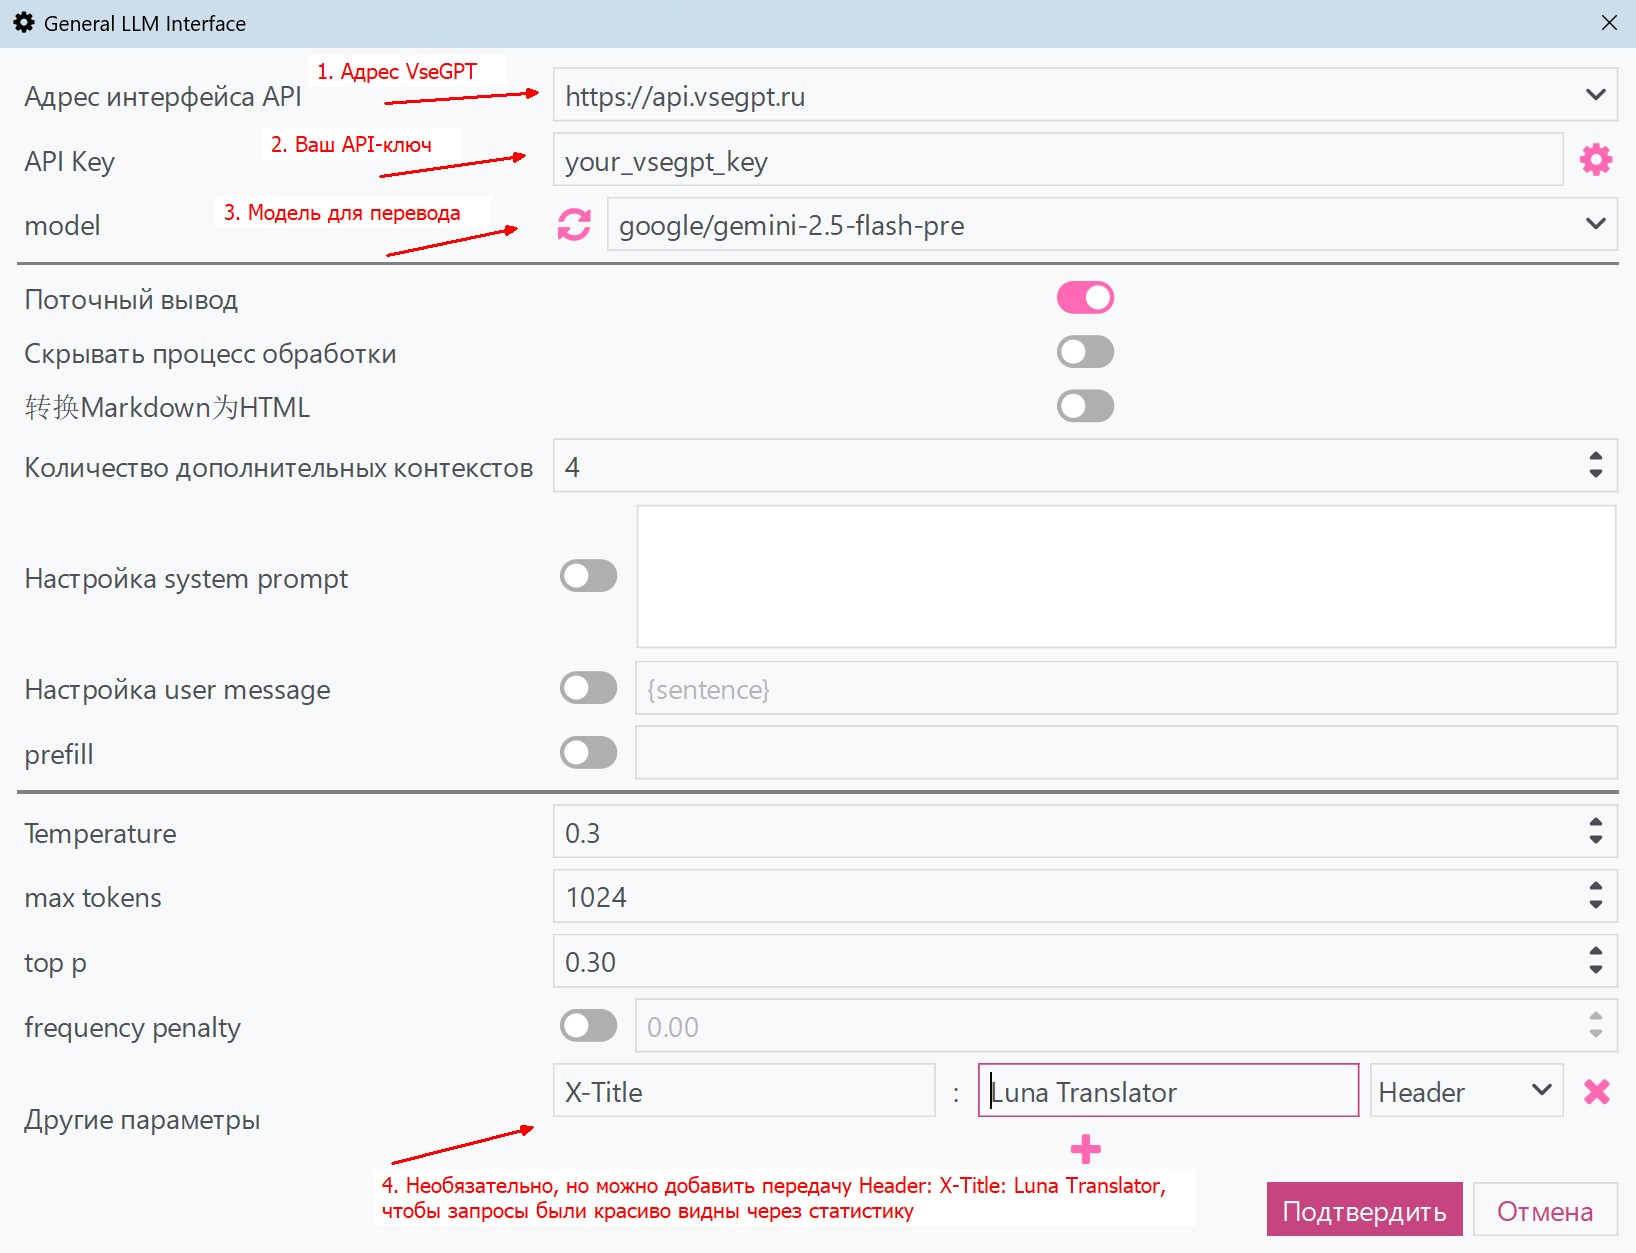Decrease max tokens value
This screenshot has width=1636, height=1253.
pos(1596,904)
